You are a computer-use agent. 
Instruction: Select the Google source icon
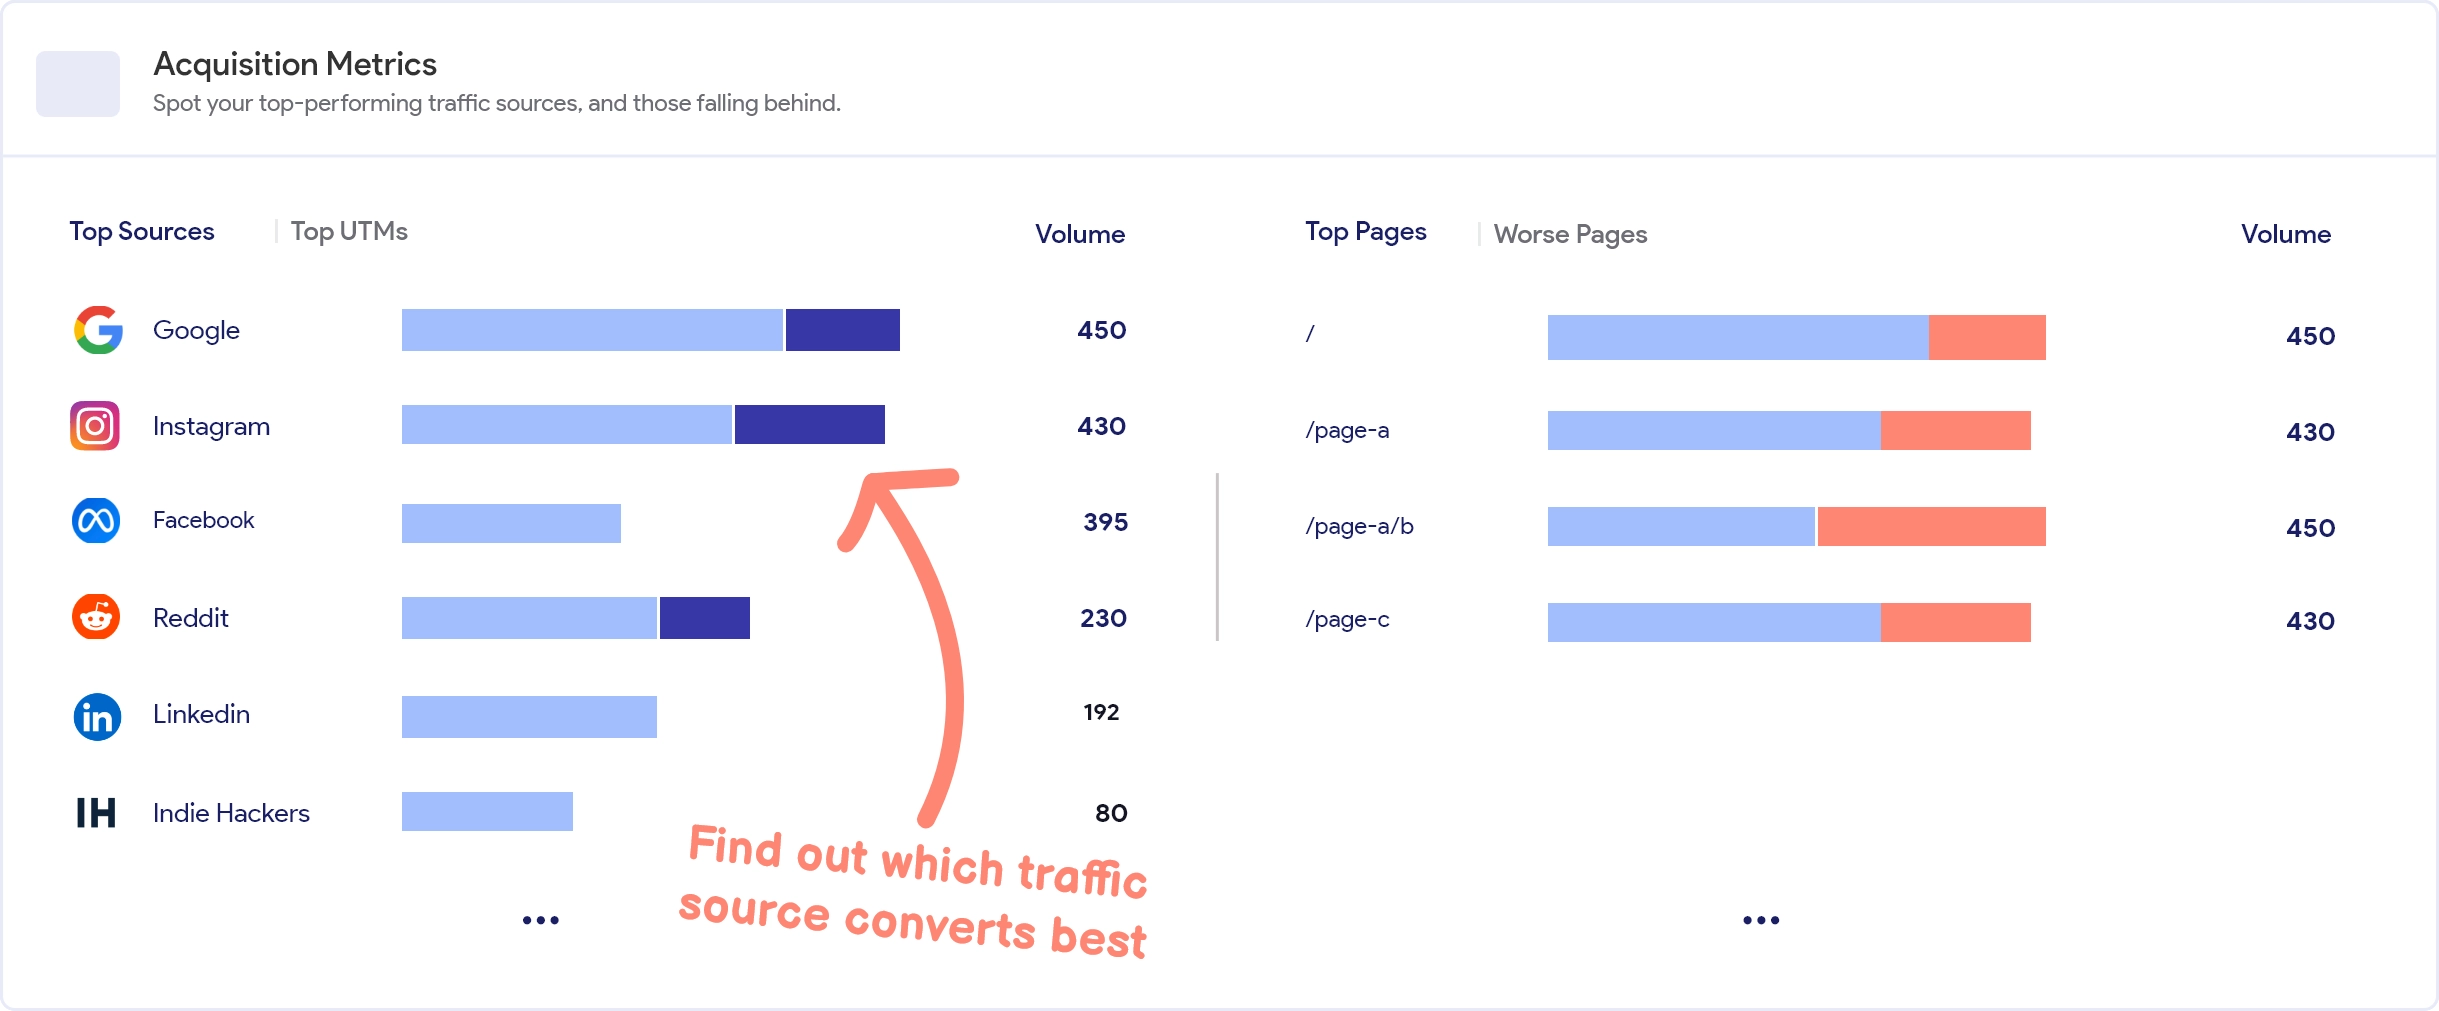[96, 330]
